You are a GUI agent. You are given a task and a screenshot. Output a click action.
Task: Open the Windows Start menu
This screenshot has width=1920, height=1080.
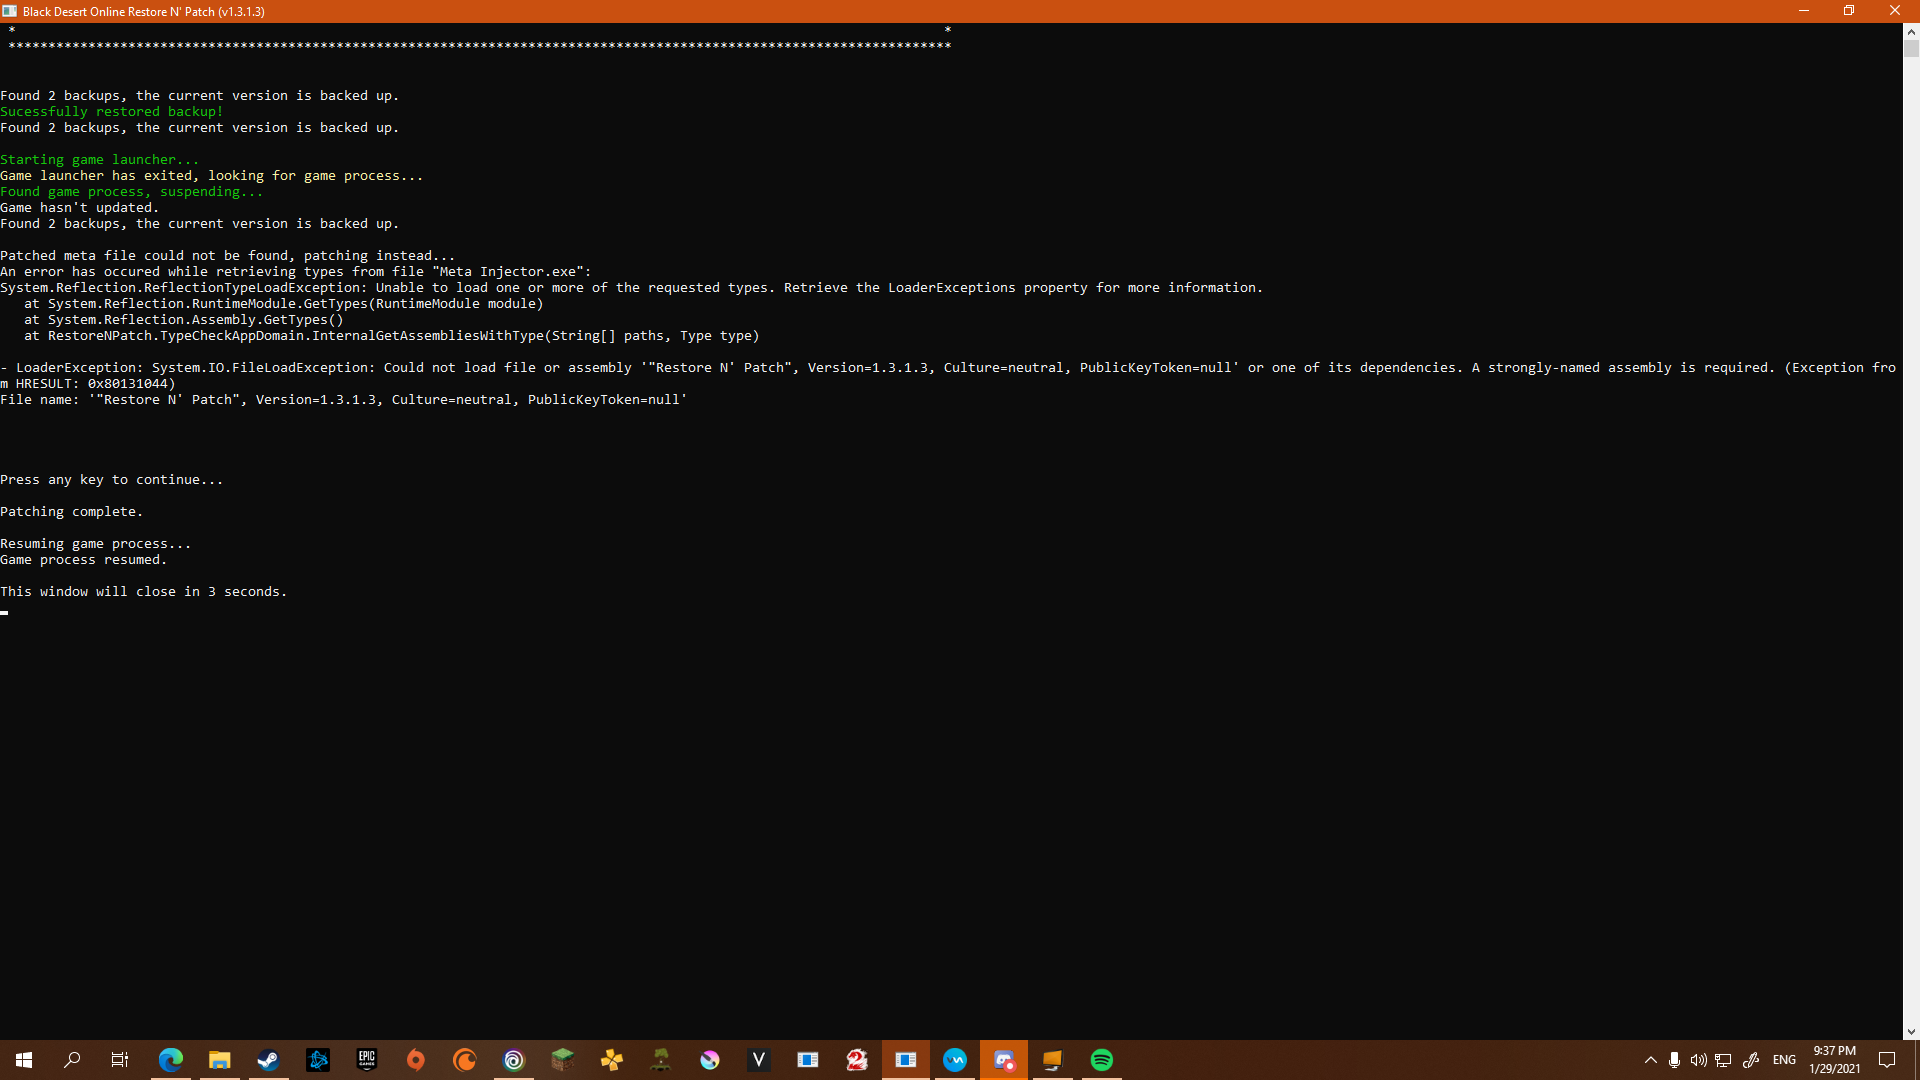[24, 1060]
